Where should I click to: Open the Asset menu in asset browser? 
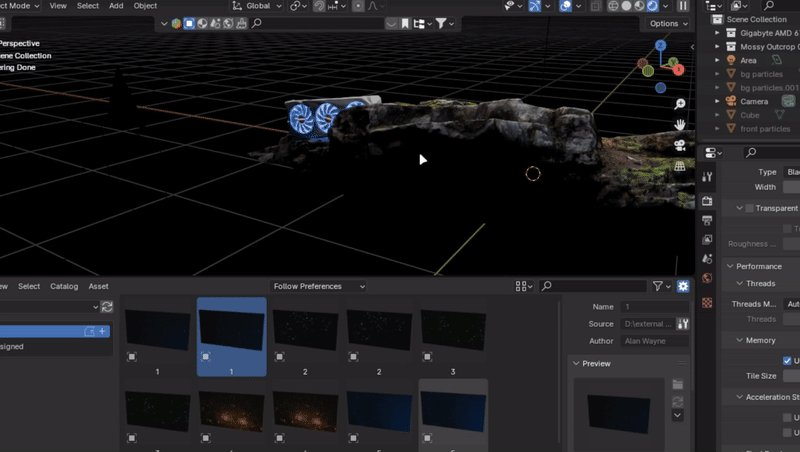coord(98,286)
